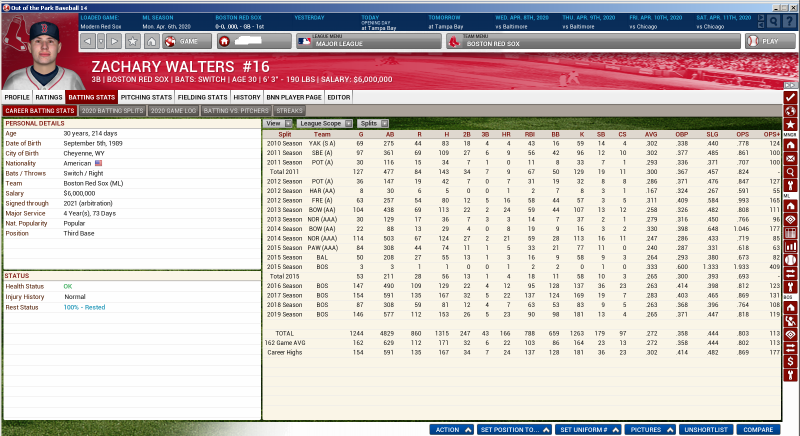Screen dimensions: 800x436
Task: Click the back navigation arrow
Action: pos(86,41)
